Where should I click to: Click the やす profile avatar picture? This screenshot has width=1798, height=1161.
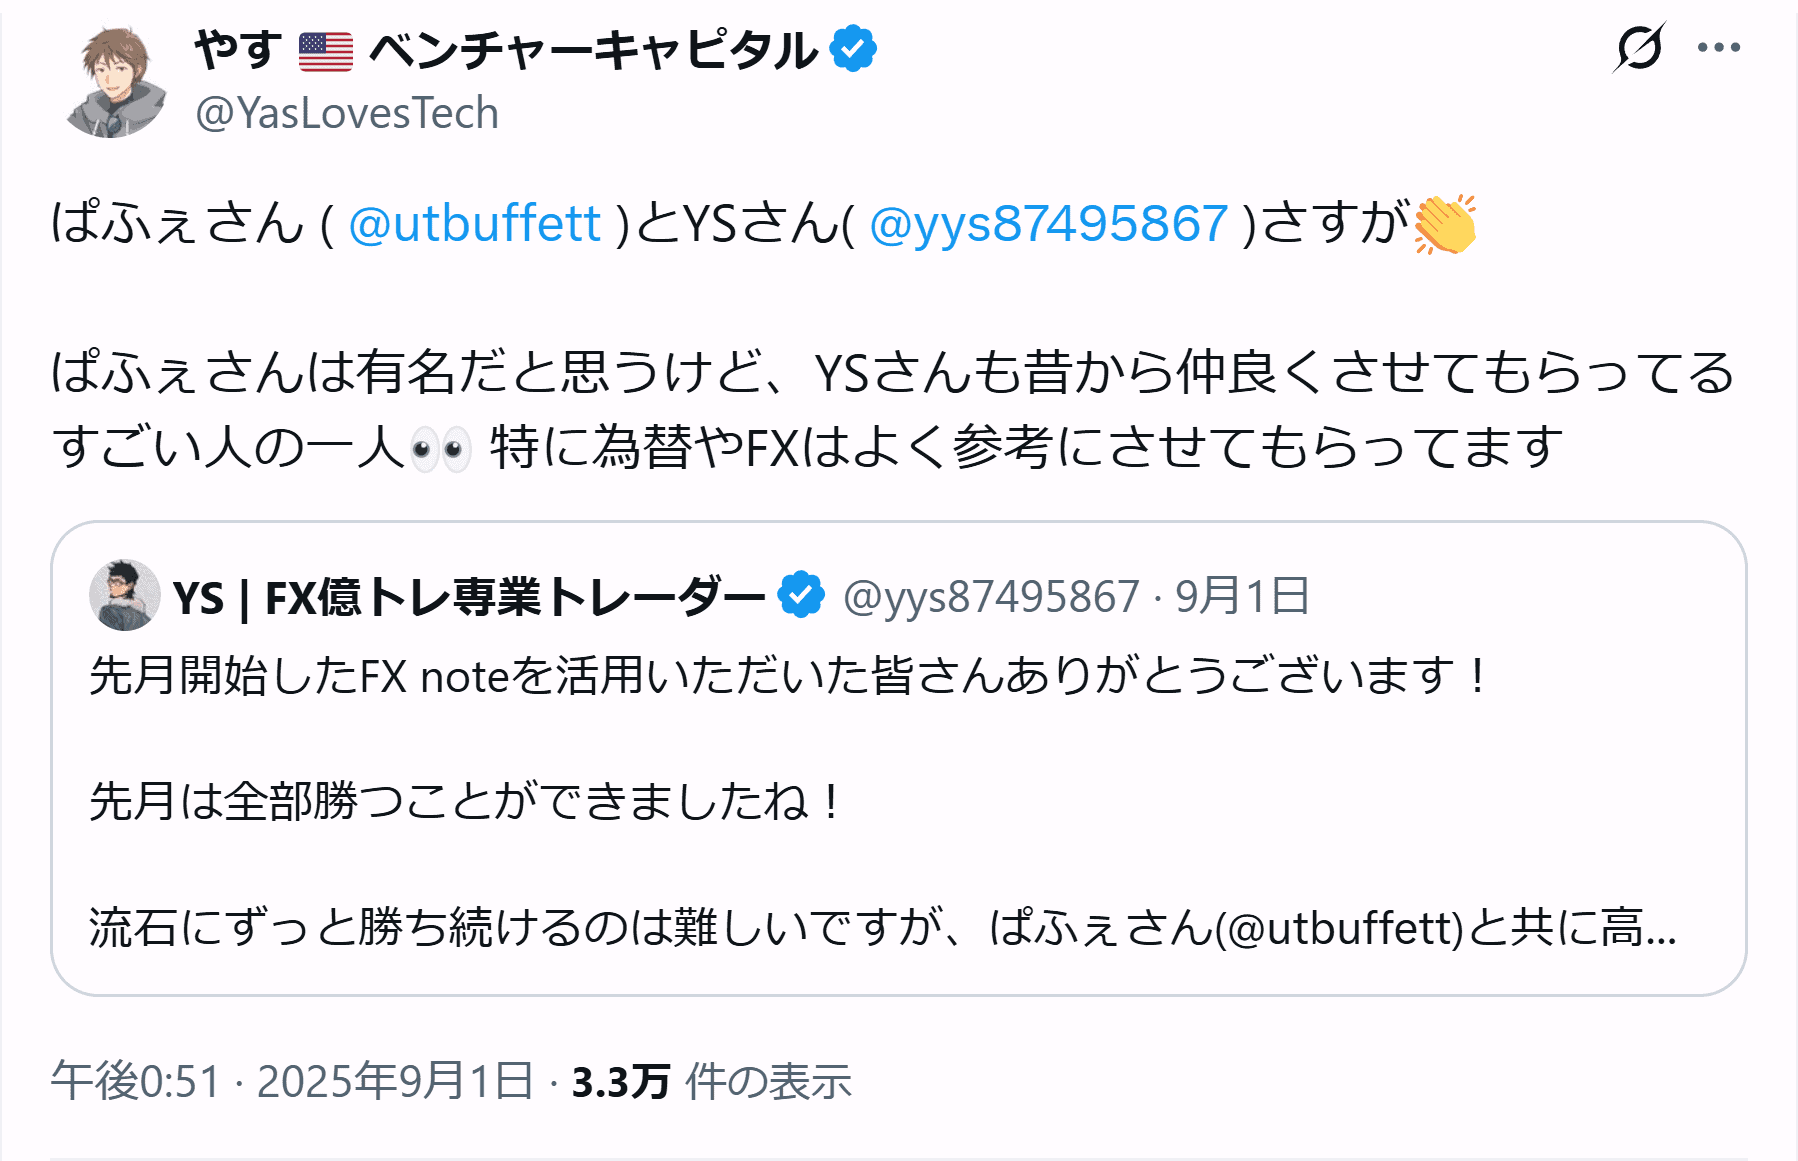tap(115, 83)
